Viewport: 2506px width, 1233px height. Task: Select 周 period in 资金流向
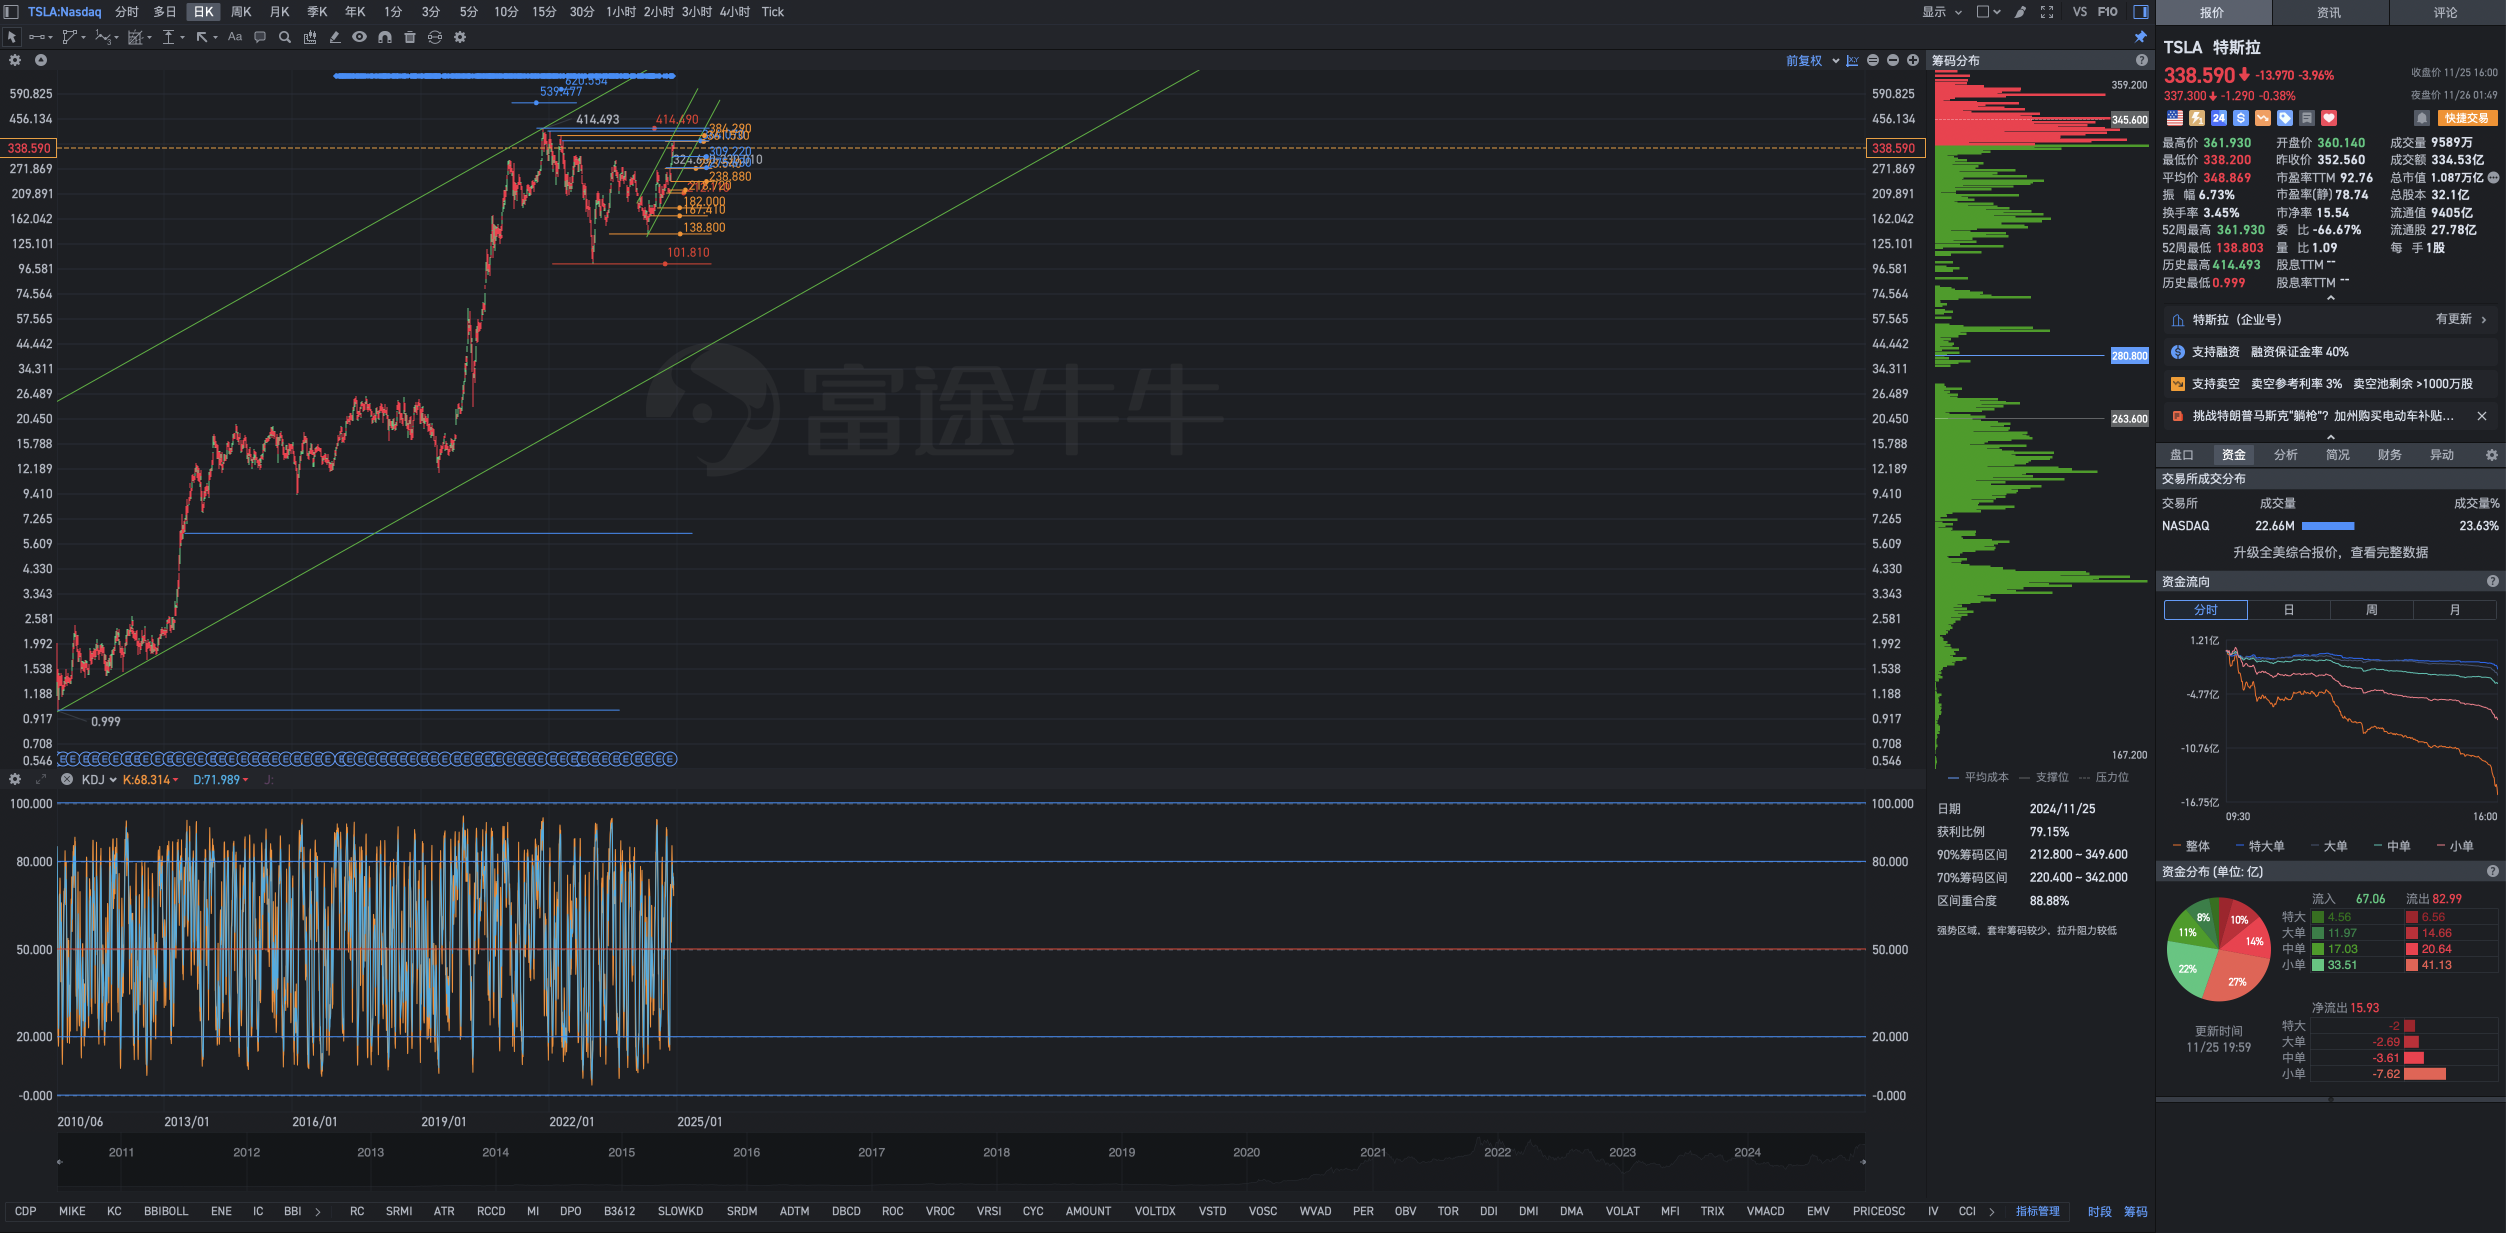pyautogui.click(x=2372, y=610)
